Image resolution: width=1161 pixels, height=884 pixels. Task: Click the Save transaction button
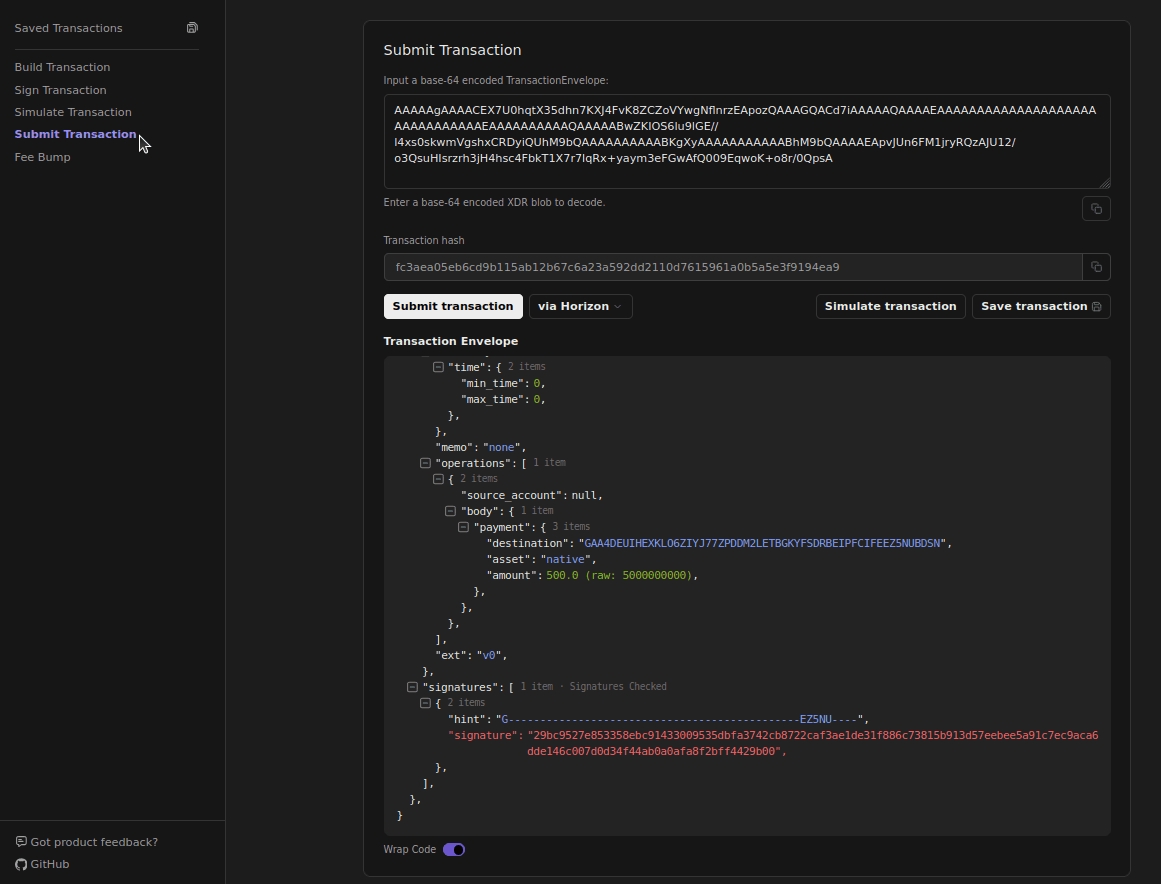tap(1040, 307)
